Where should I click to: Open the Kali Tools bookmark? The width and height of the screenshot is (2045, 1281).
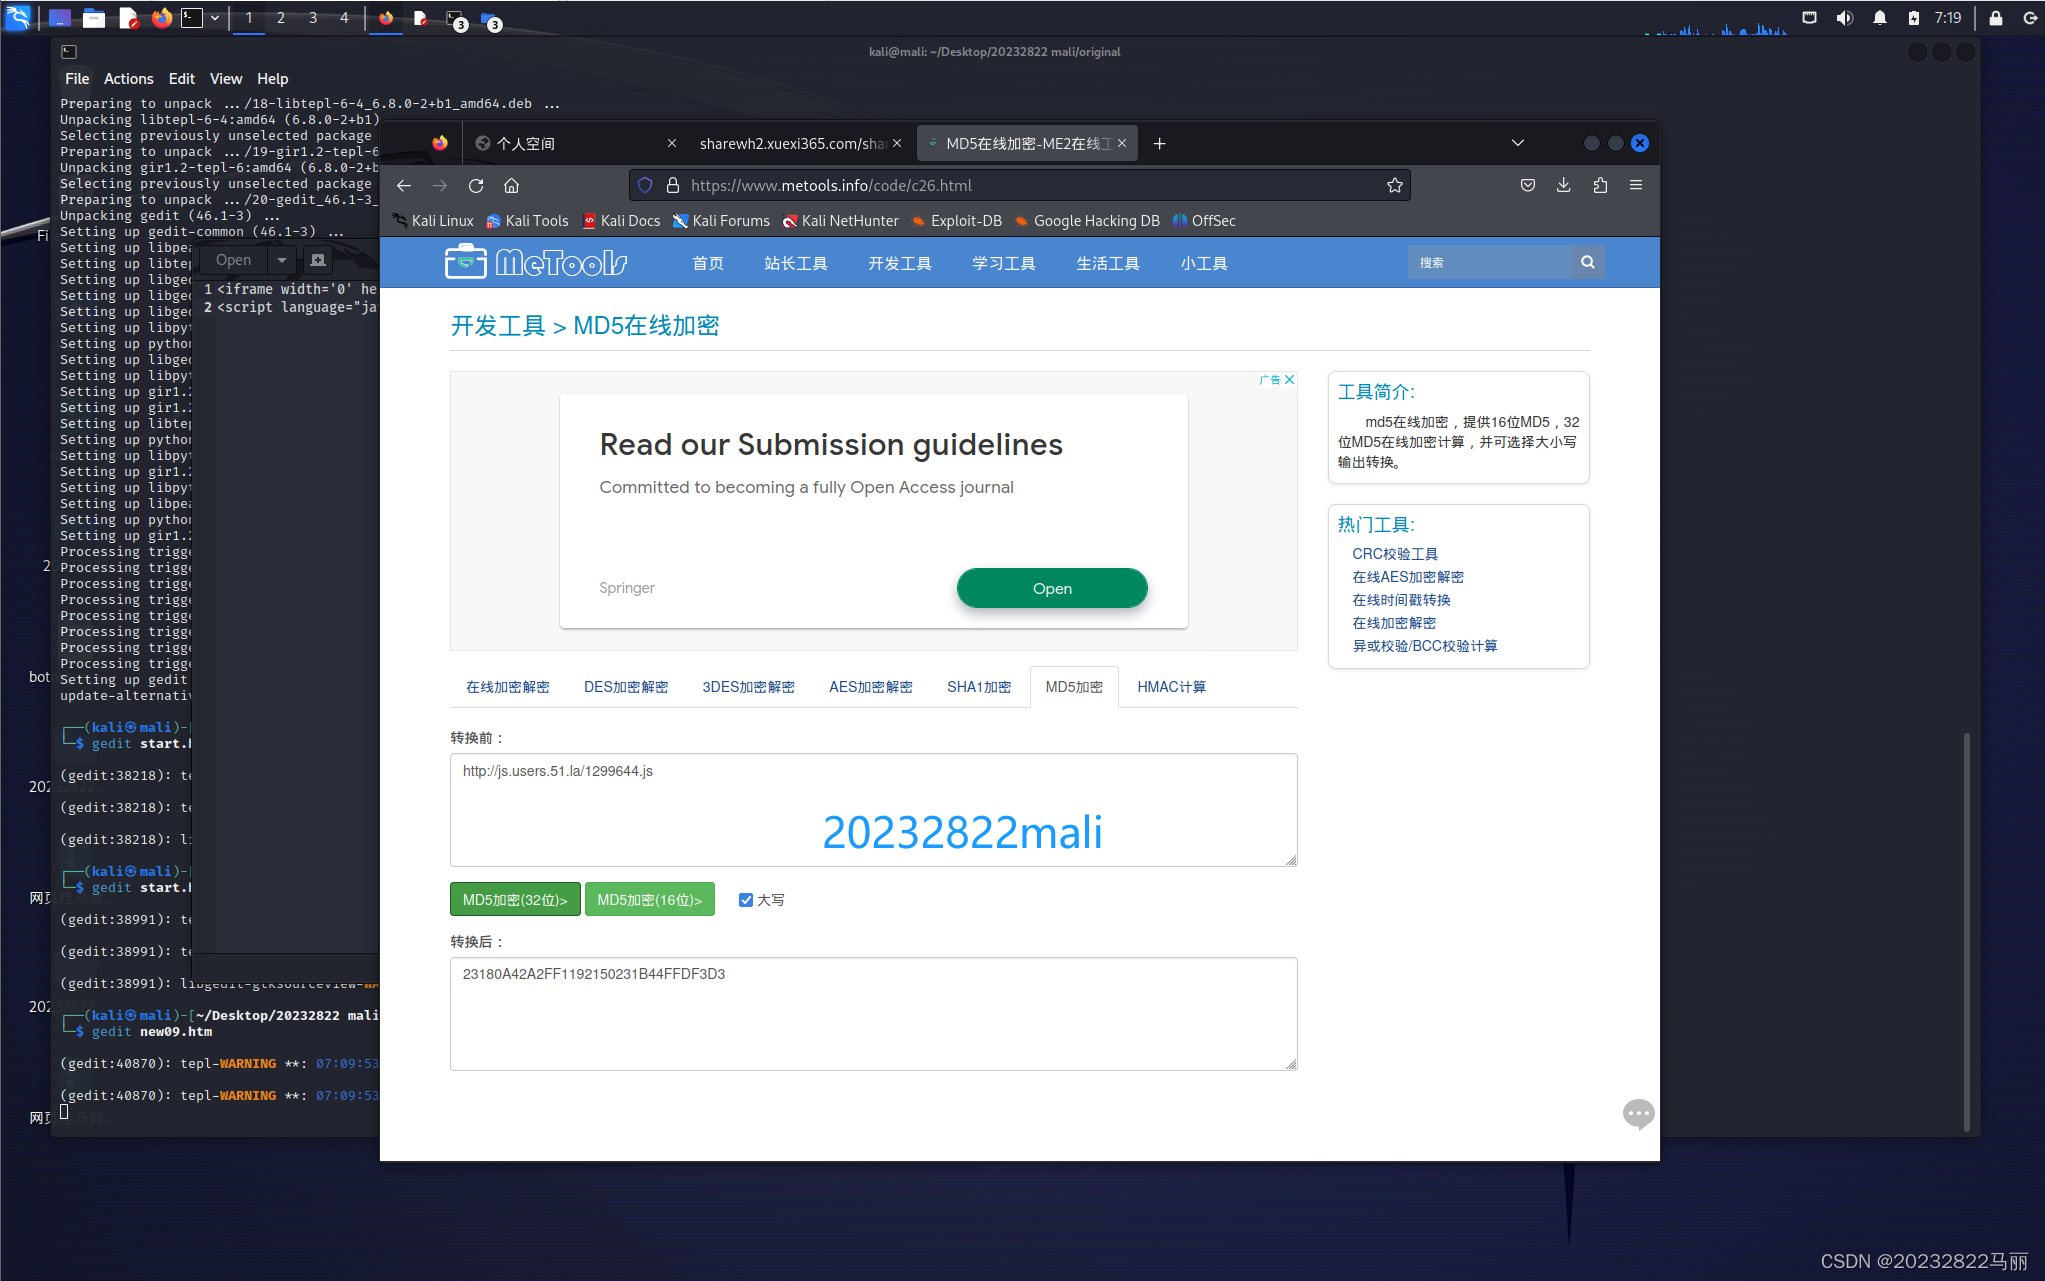tap(527, 221)
